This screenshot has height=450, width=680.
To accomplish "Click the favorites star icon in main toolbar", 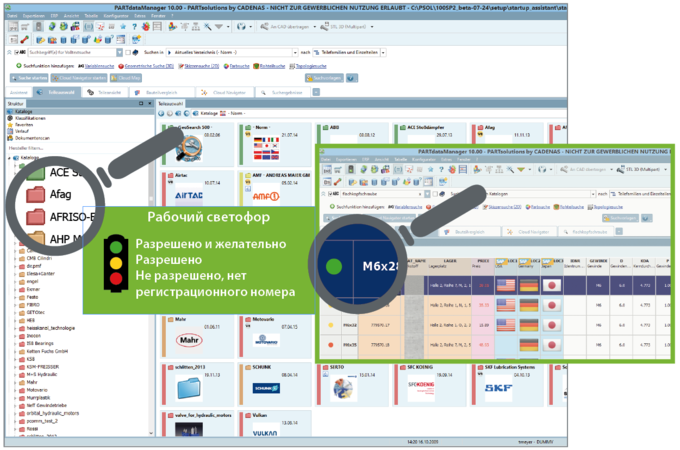I will (x=123, y=27).
